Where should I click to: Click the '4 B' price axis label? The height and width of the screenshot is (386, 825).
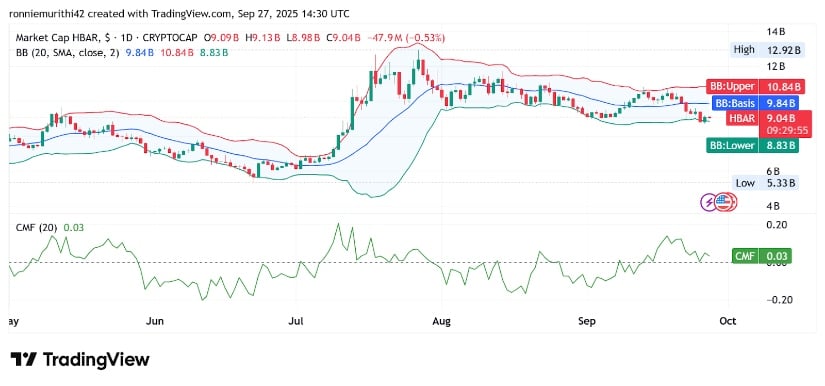pyautogui.click(x=773, y=206)
